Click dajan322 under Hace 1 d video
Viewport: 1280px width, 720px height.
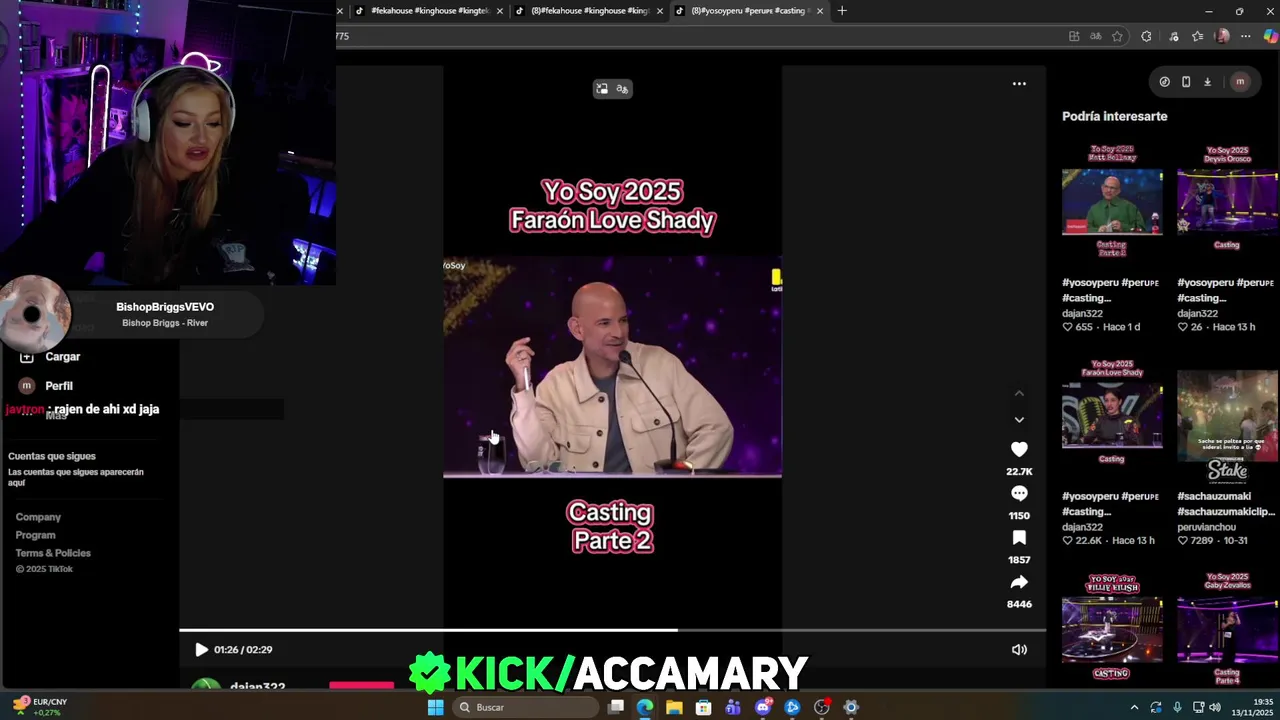pos(1082,313)
